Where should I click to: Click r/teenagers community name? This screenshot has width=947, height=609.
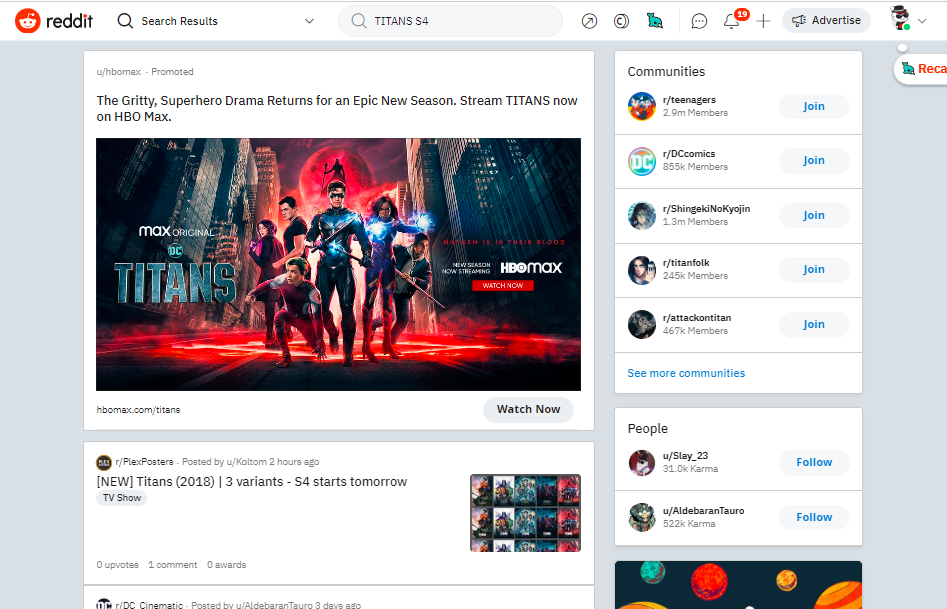689,100
